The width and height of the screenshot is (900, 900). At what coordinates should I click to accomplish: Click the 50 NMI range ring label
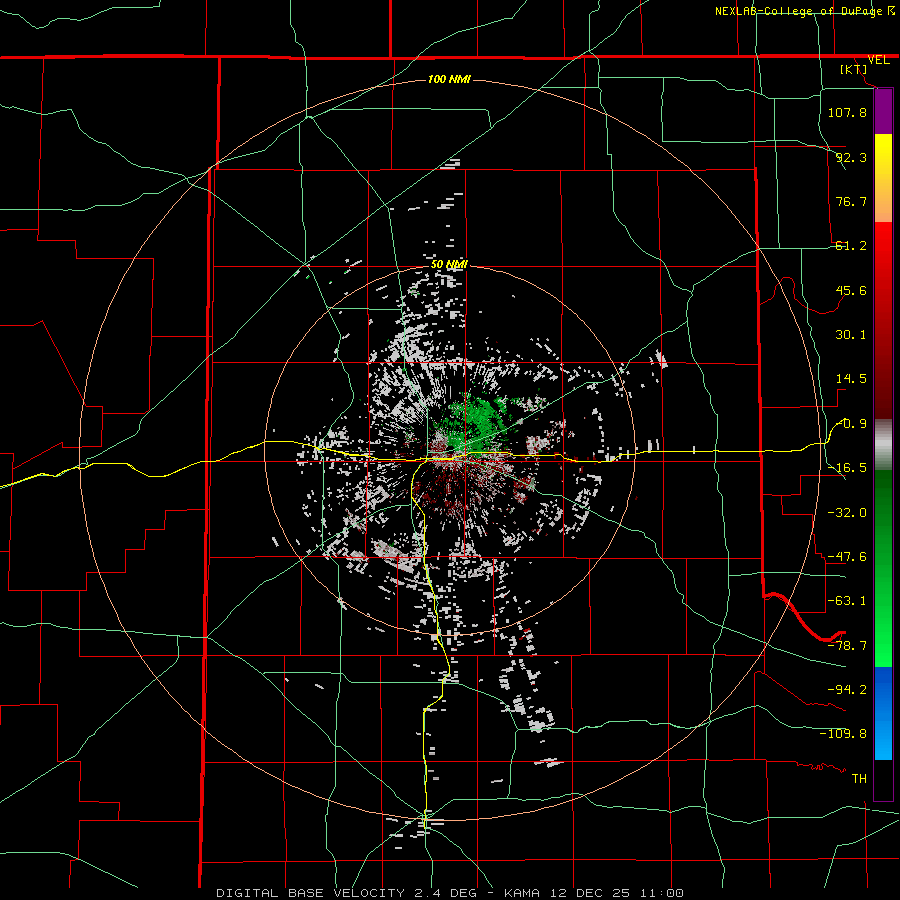pos(449,264)
